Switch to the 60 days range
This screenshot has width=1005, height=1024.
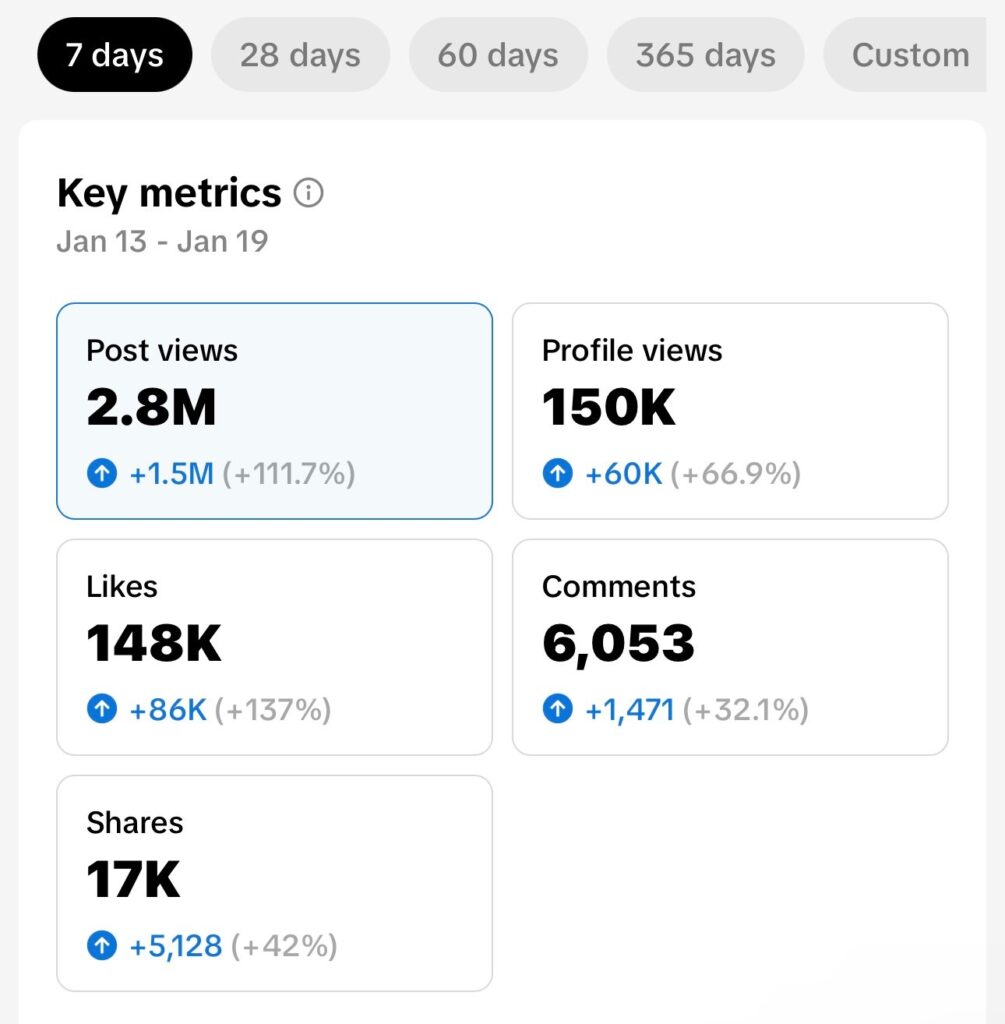pos(498,55)
